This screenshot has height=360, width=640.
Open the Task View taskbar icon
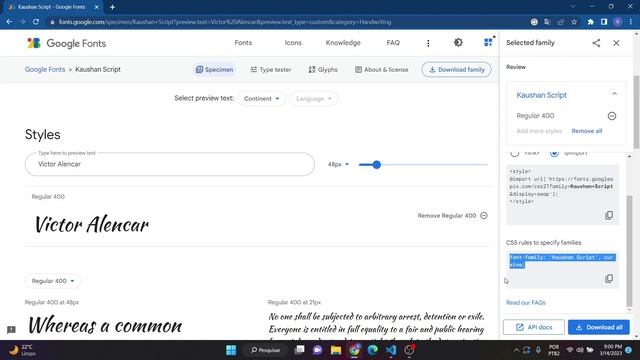coord(300,350)
